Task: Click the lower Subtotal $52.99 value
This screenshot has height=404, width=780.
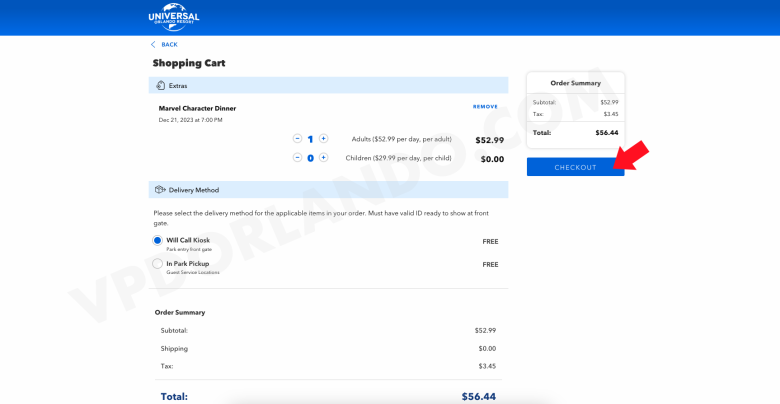Action: [x=486, y=330]
